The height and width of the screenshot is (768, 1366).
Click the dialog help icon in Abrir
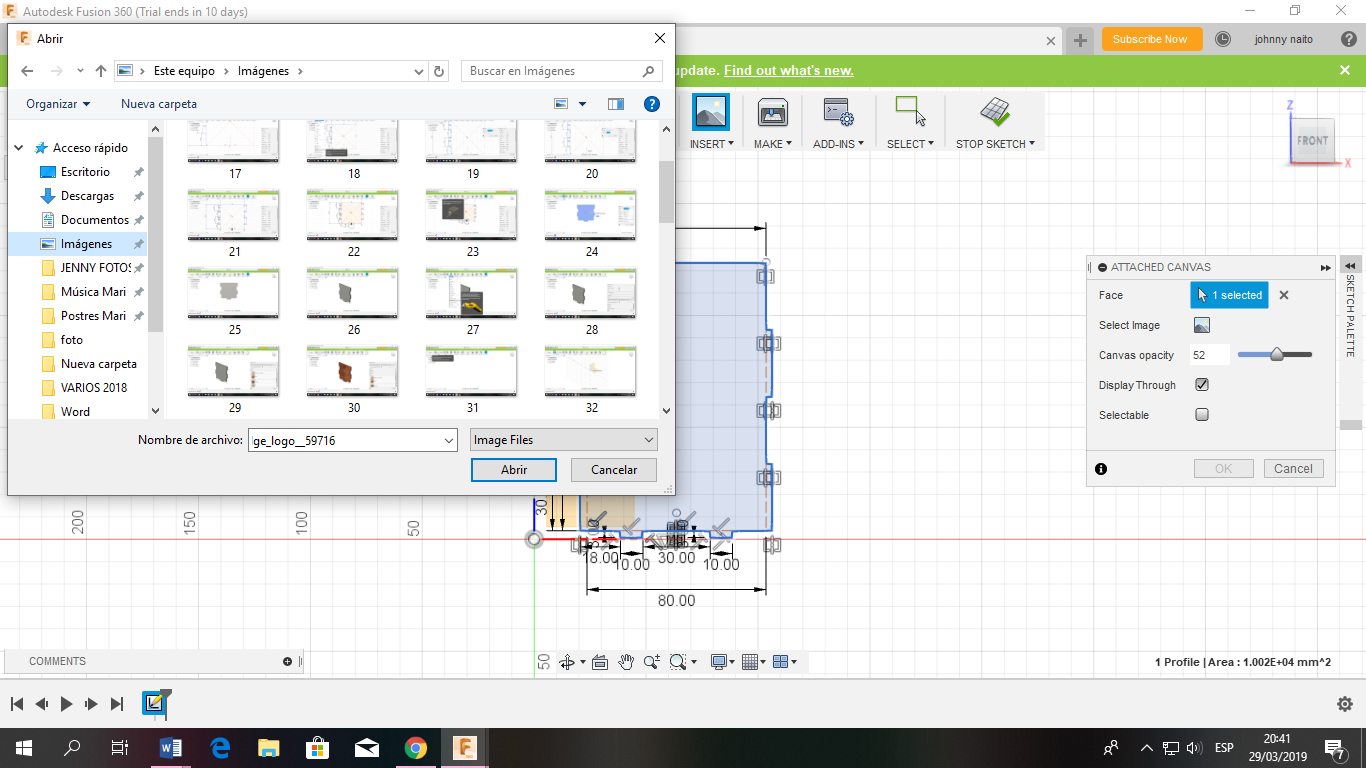click(x=652, y=104)
